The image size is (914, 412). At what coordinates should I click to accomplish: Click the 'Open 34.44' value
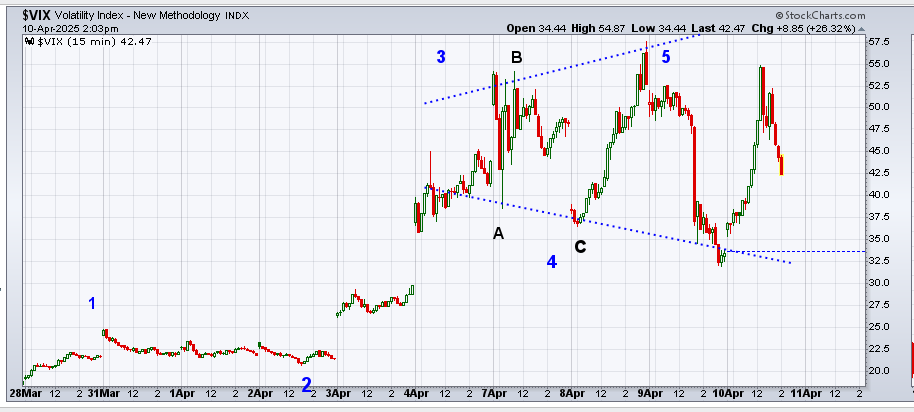[x=535, y=29]
